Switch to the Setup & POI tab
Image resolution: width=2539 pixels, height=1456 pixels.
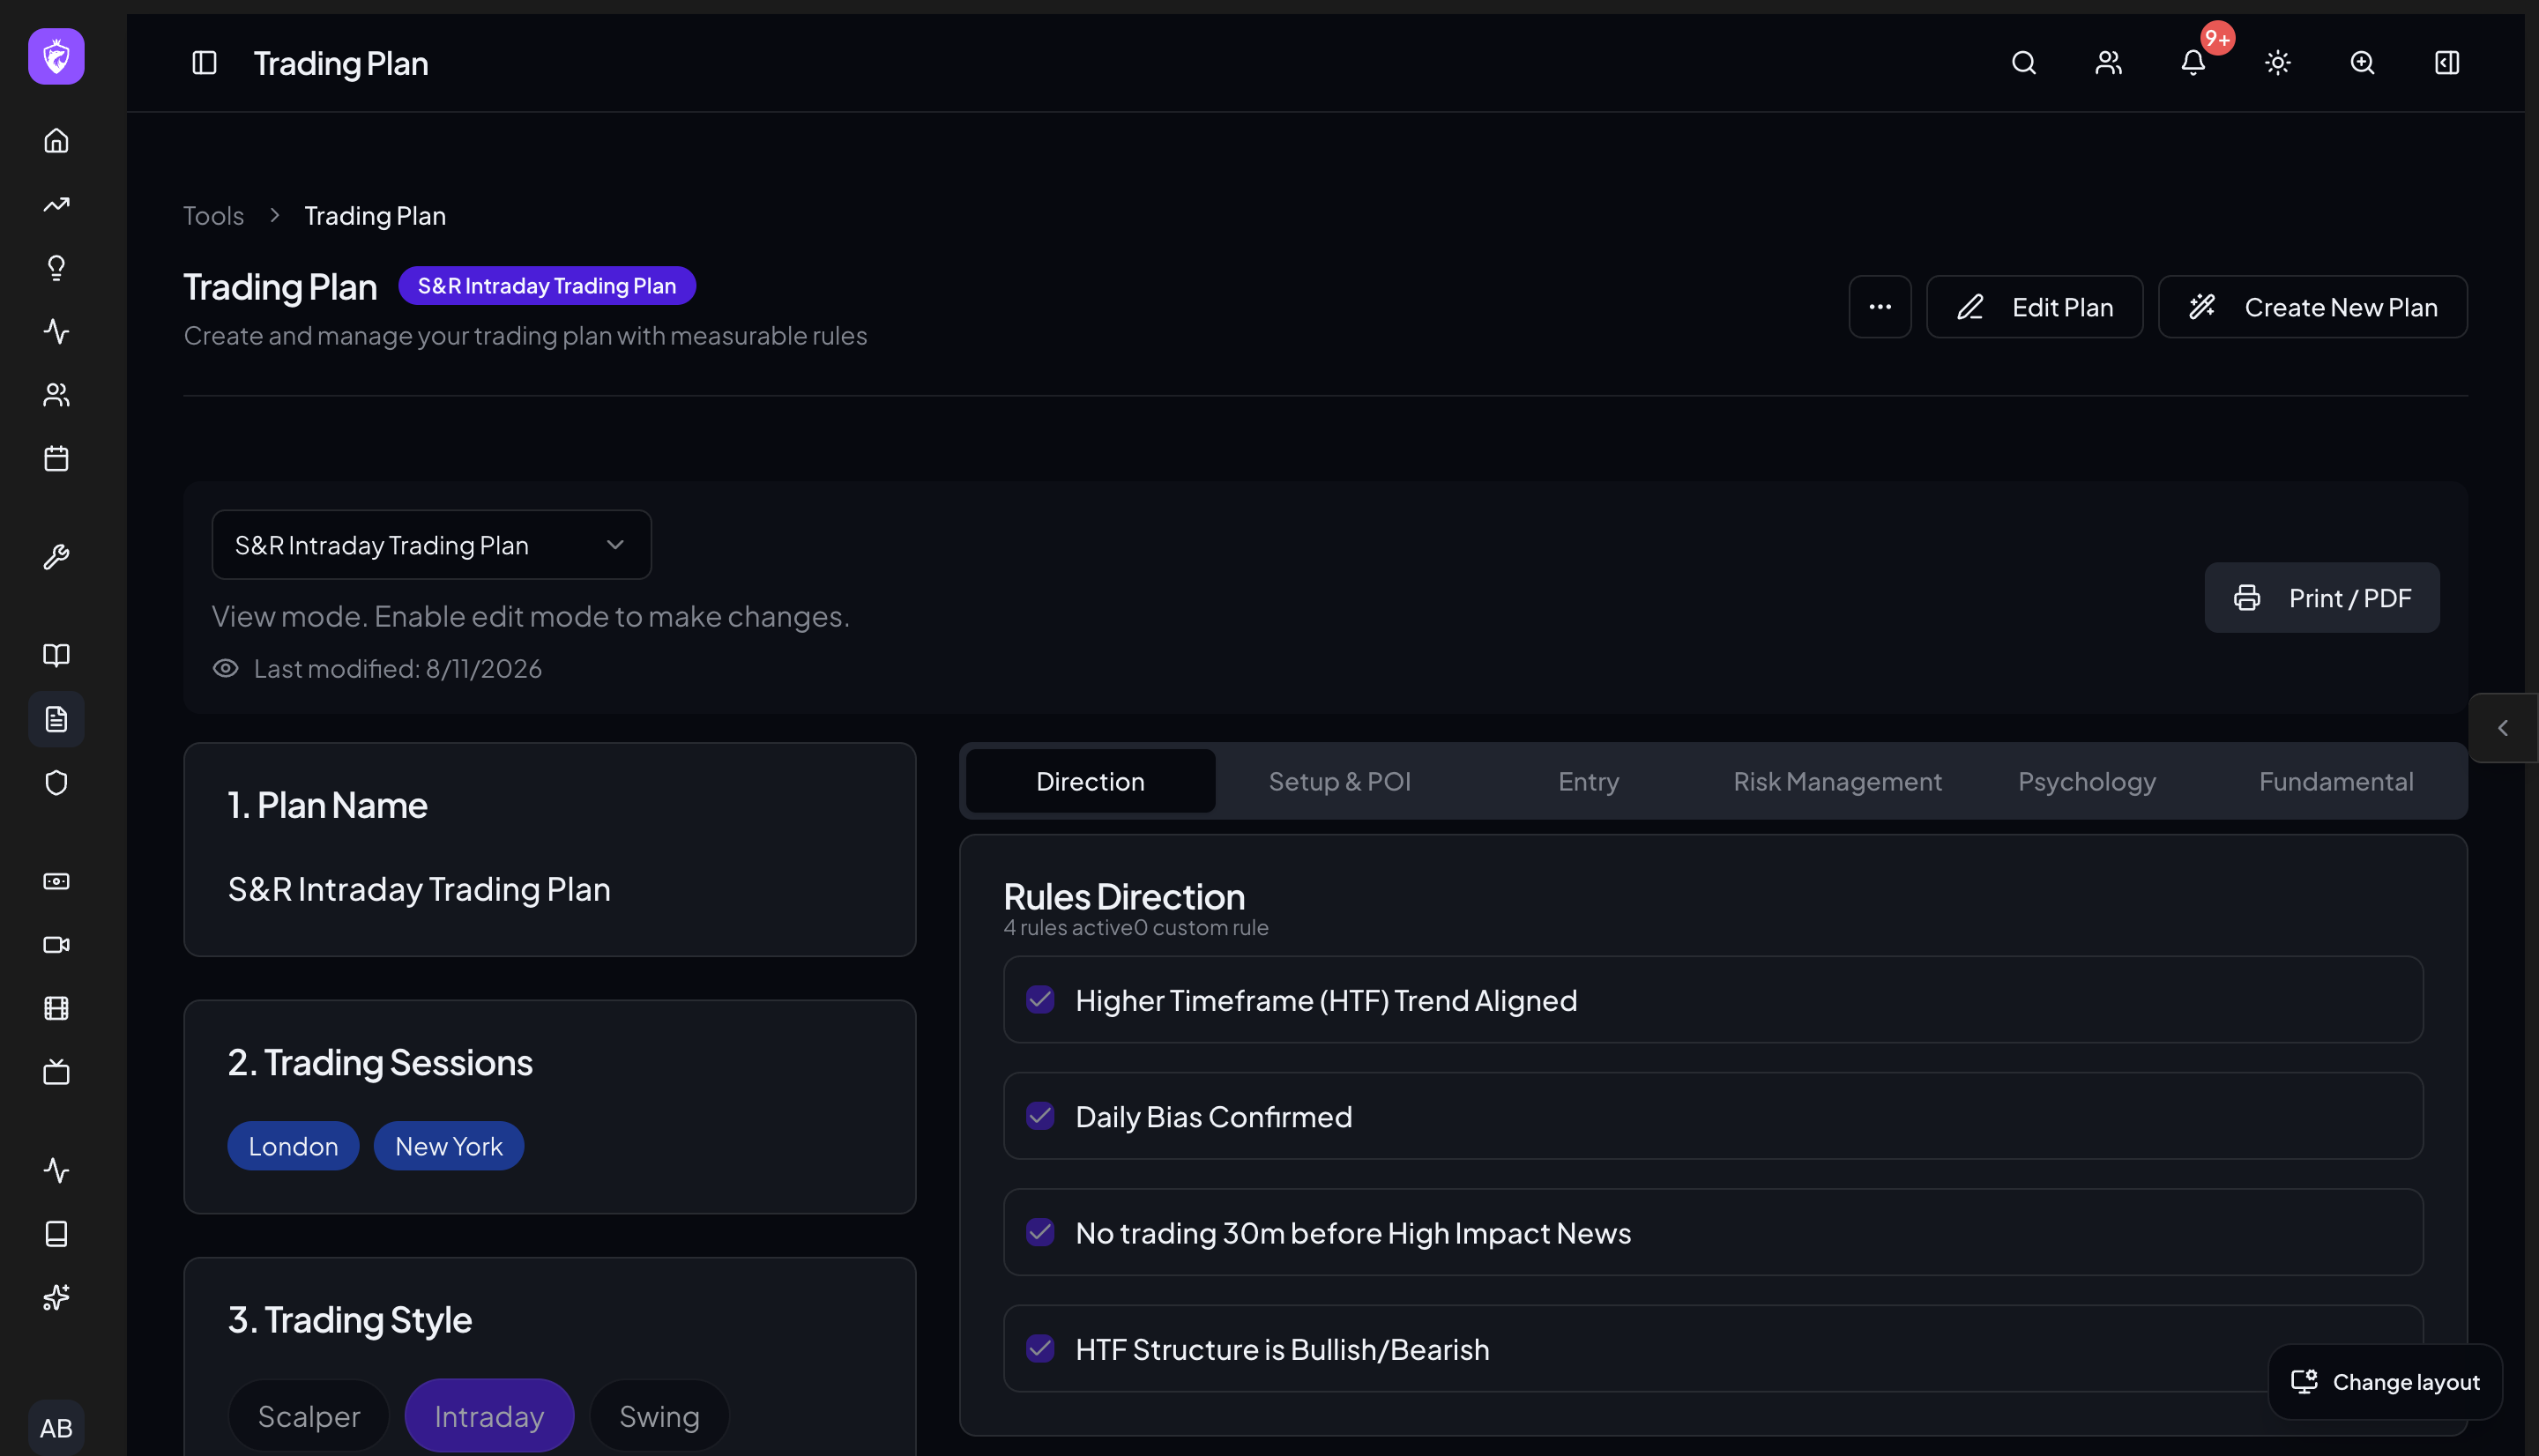pos(1339,781)
